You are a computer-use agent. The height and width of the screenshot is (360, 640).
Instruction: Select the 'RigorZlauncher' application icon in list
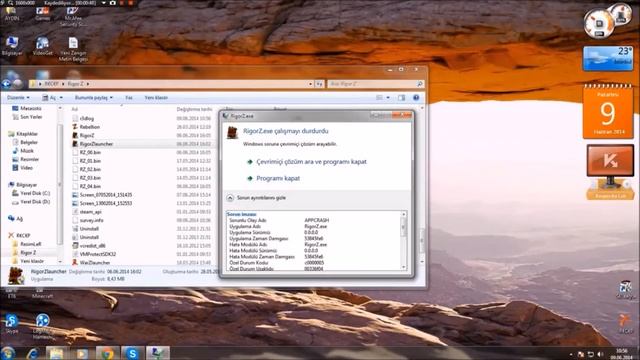point(75,144)
